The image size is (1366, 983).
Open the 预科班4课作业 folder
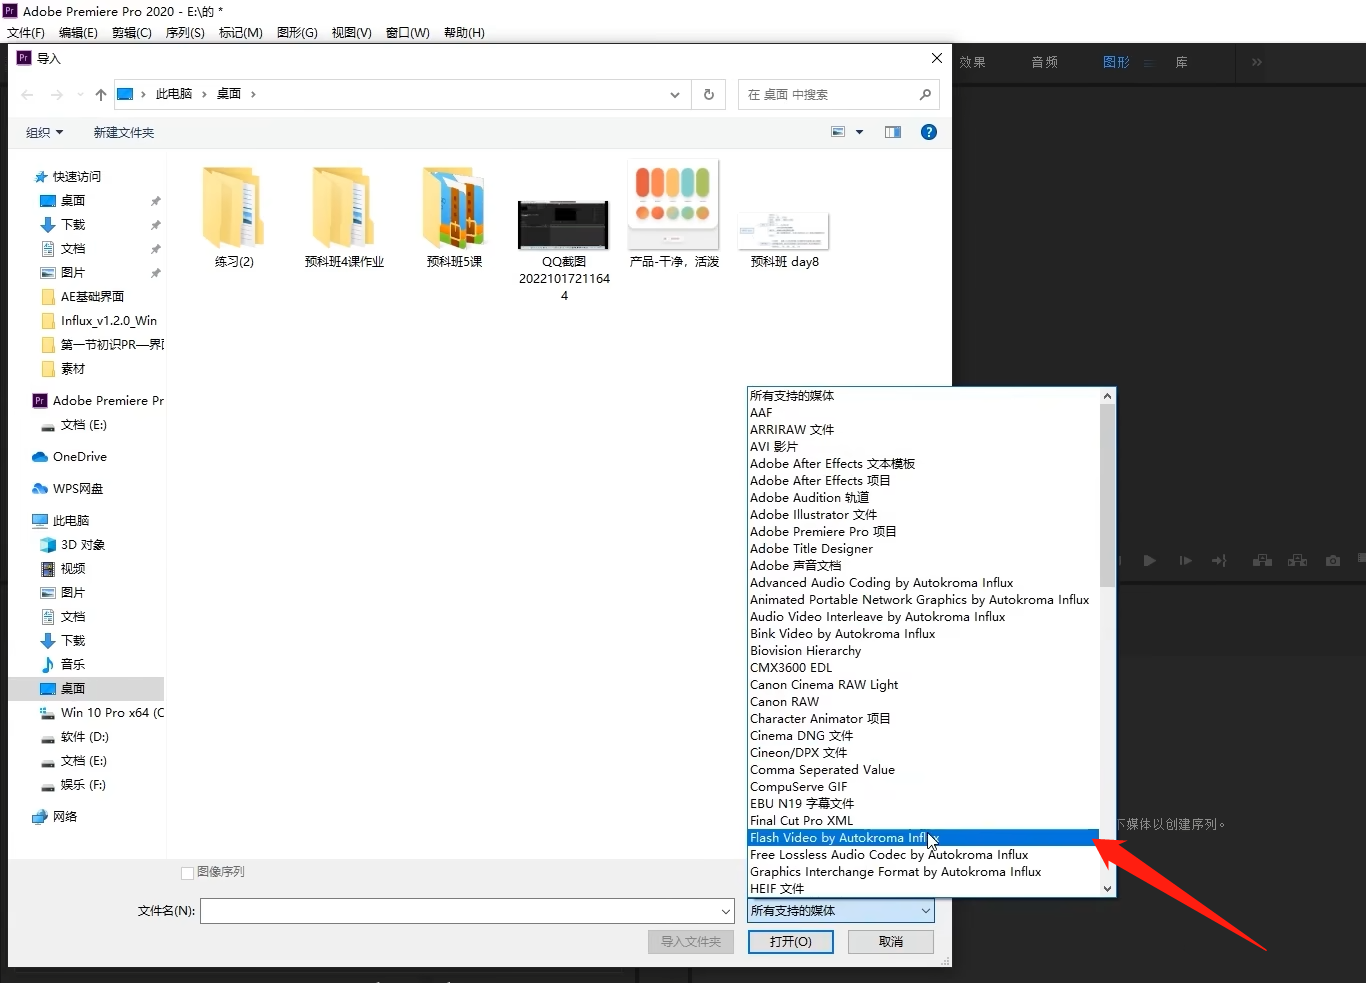pos(344,218)
